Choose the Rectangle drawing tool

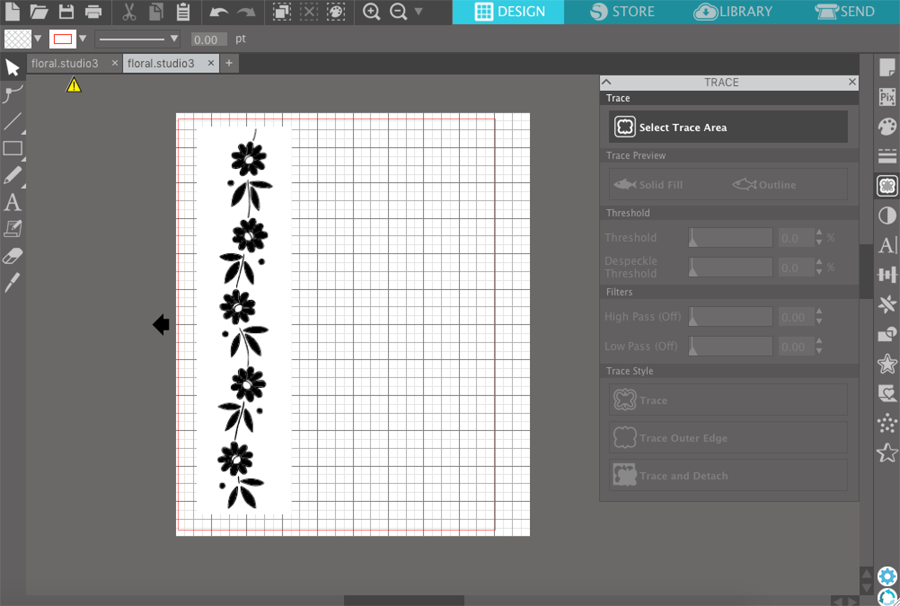click(13, 149)
